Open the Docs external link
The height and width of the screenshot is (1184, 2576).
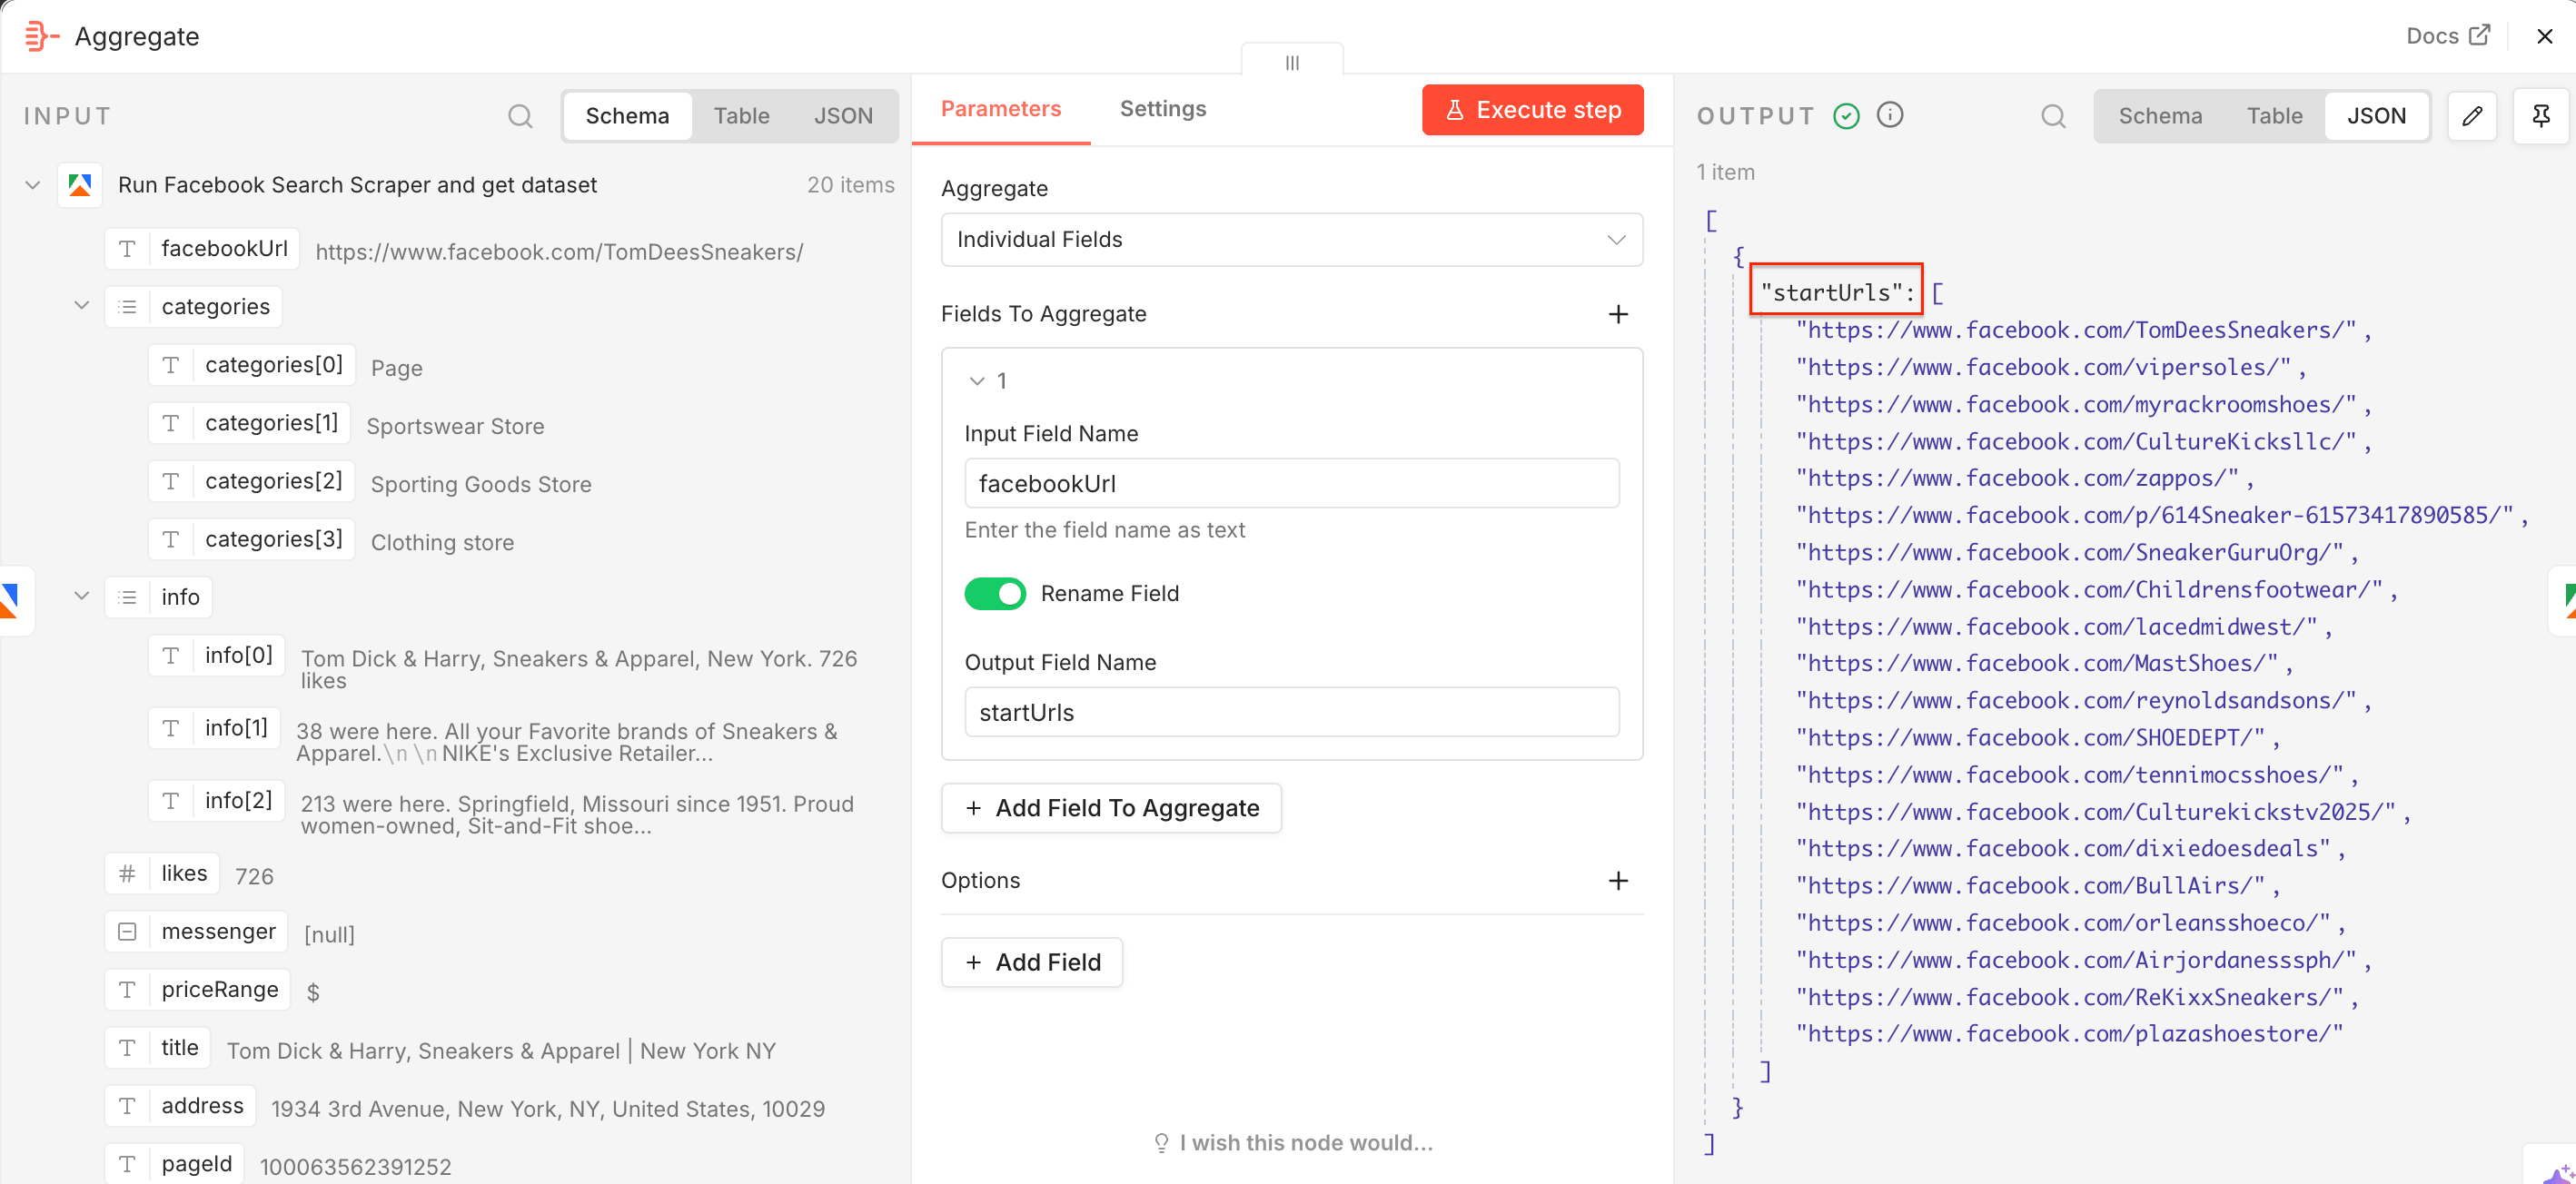click(x=2447, y=36)
